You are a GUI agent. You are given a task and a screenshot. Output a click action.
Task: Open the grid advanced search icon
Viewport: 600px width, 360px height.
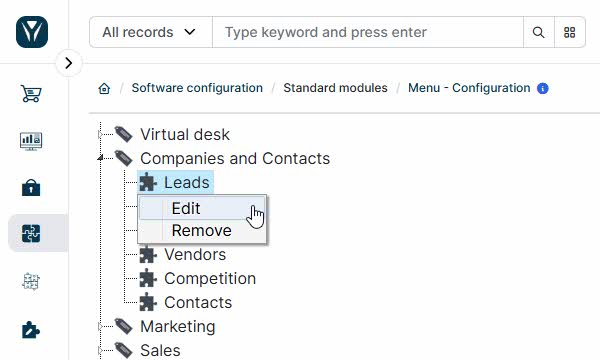pos(569,33)
